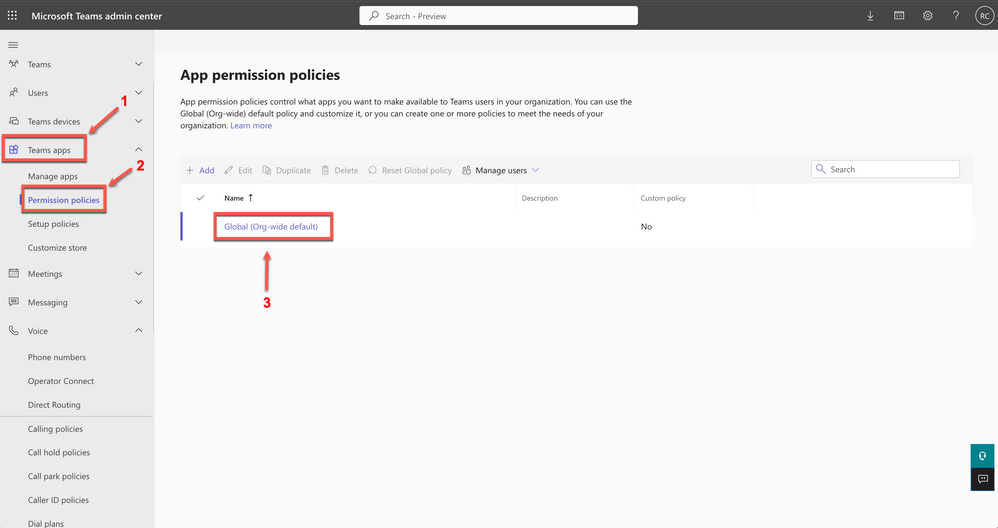This screenshot has height=528, width=998.
Task: Click the Edit toolbar button
Action: coord(238,170)
